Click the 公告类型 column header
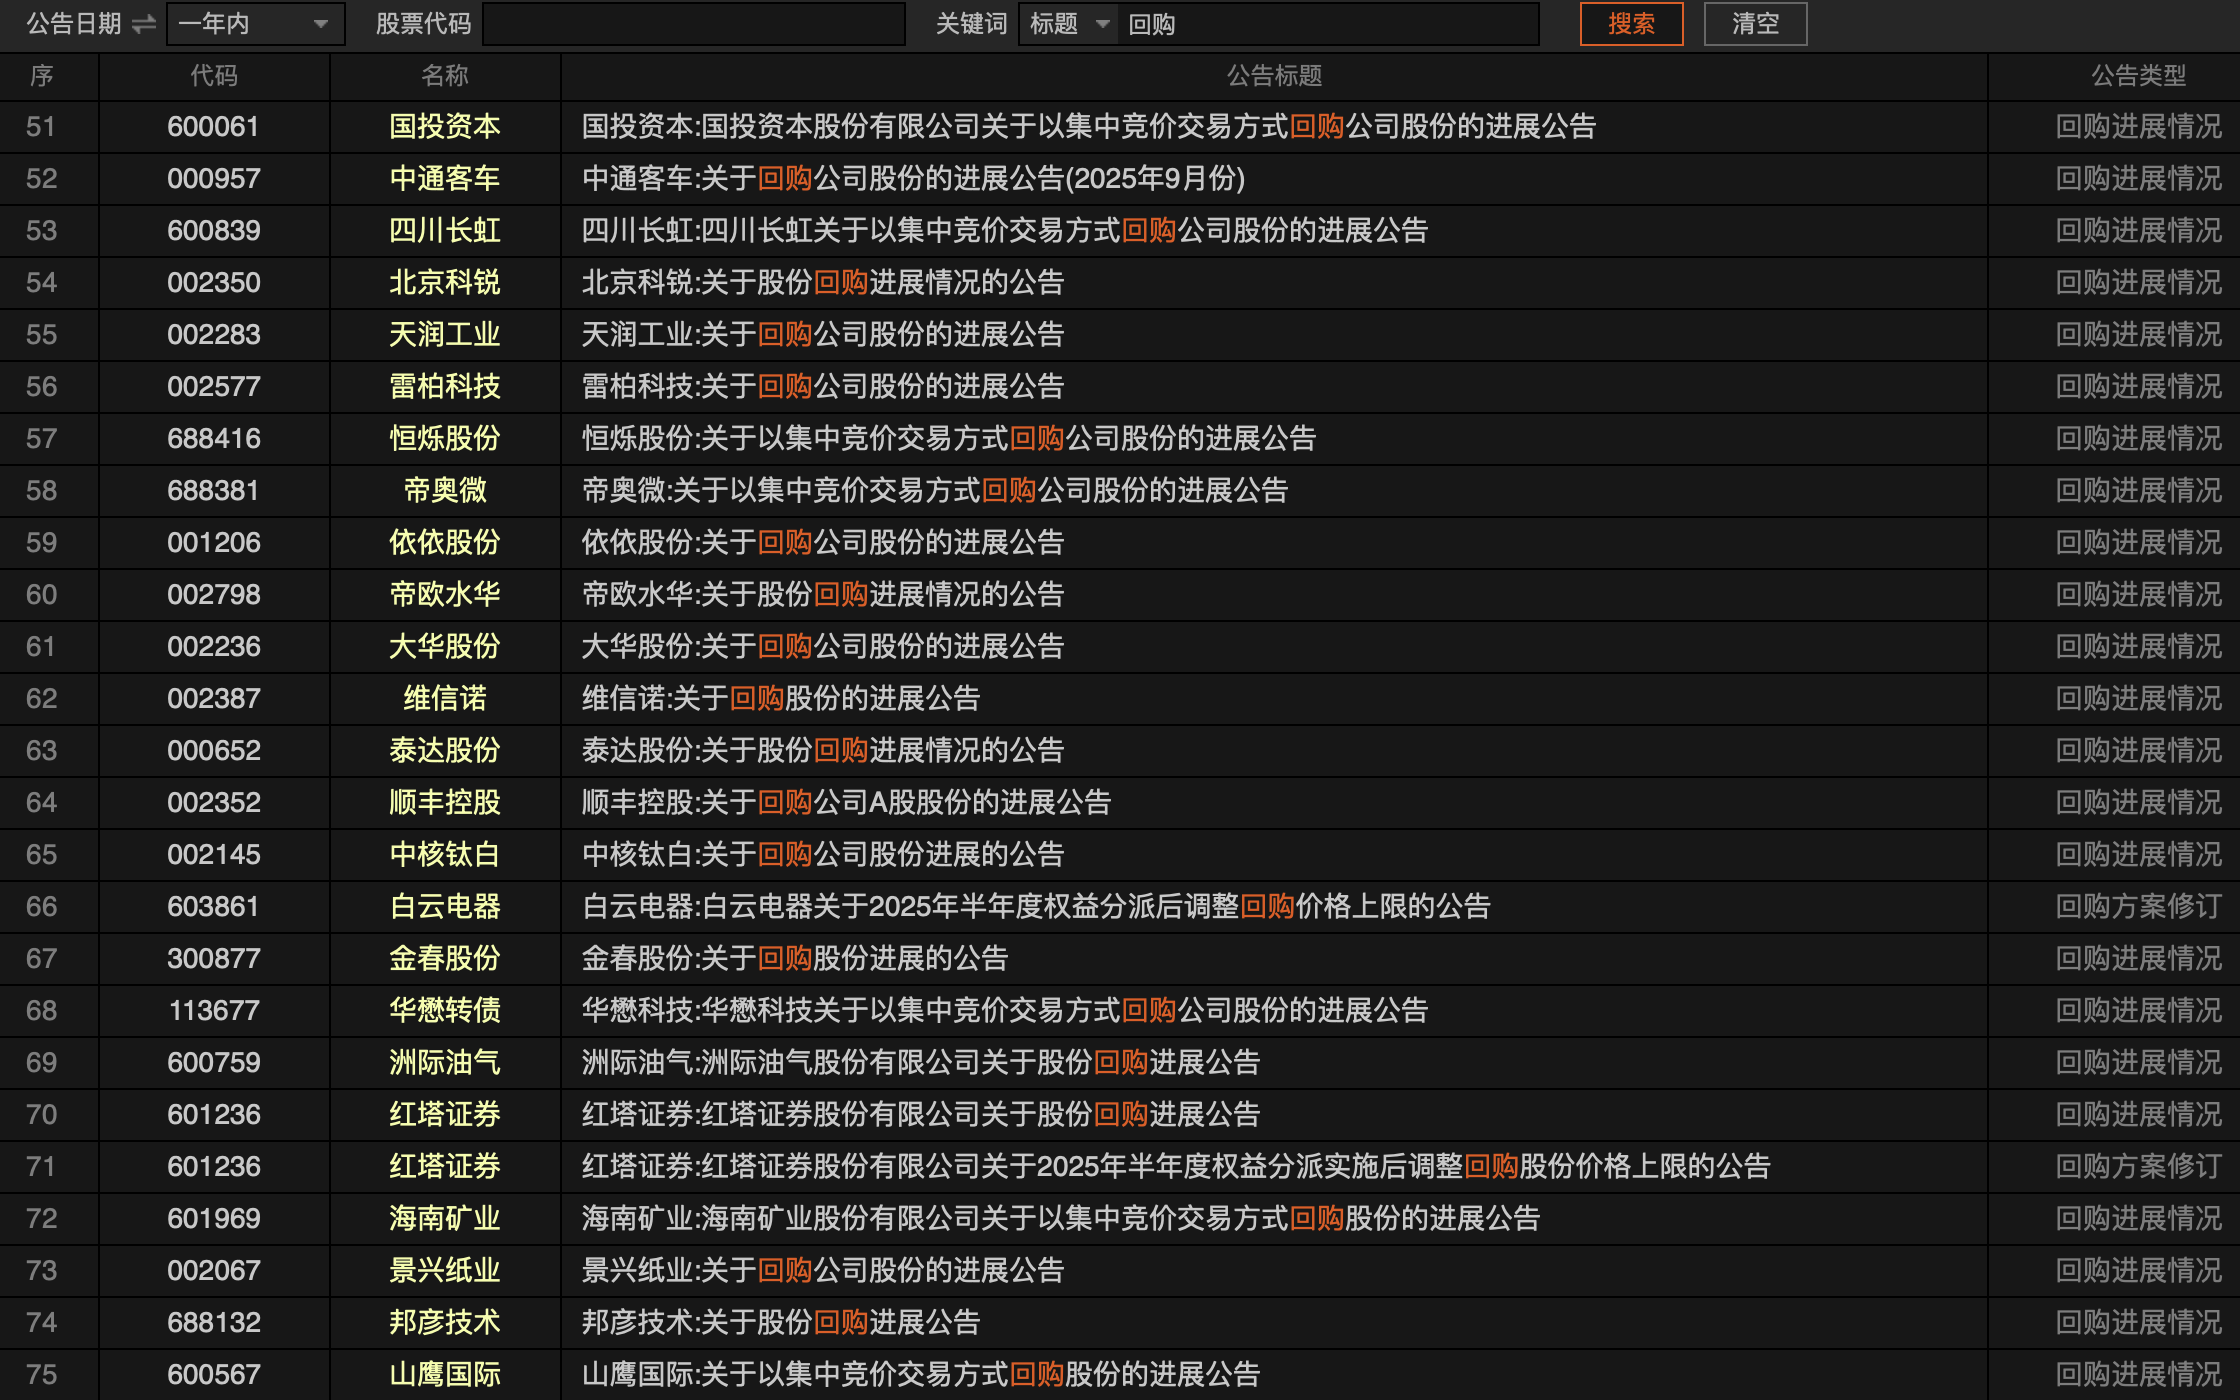The width and height of the screenshot is (2240, 1400). coord(2138,76)
